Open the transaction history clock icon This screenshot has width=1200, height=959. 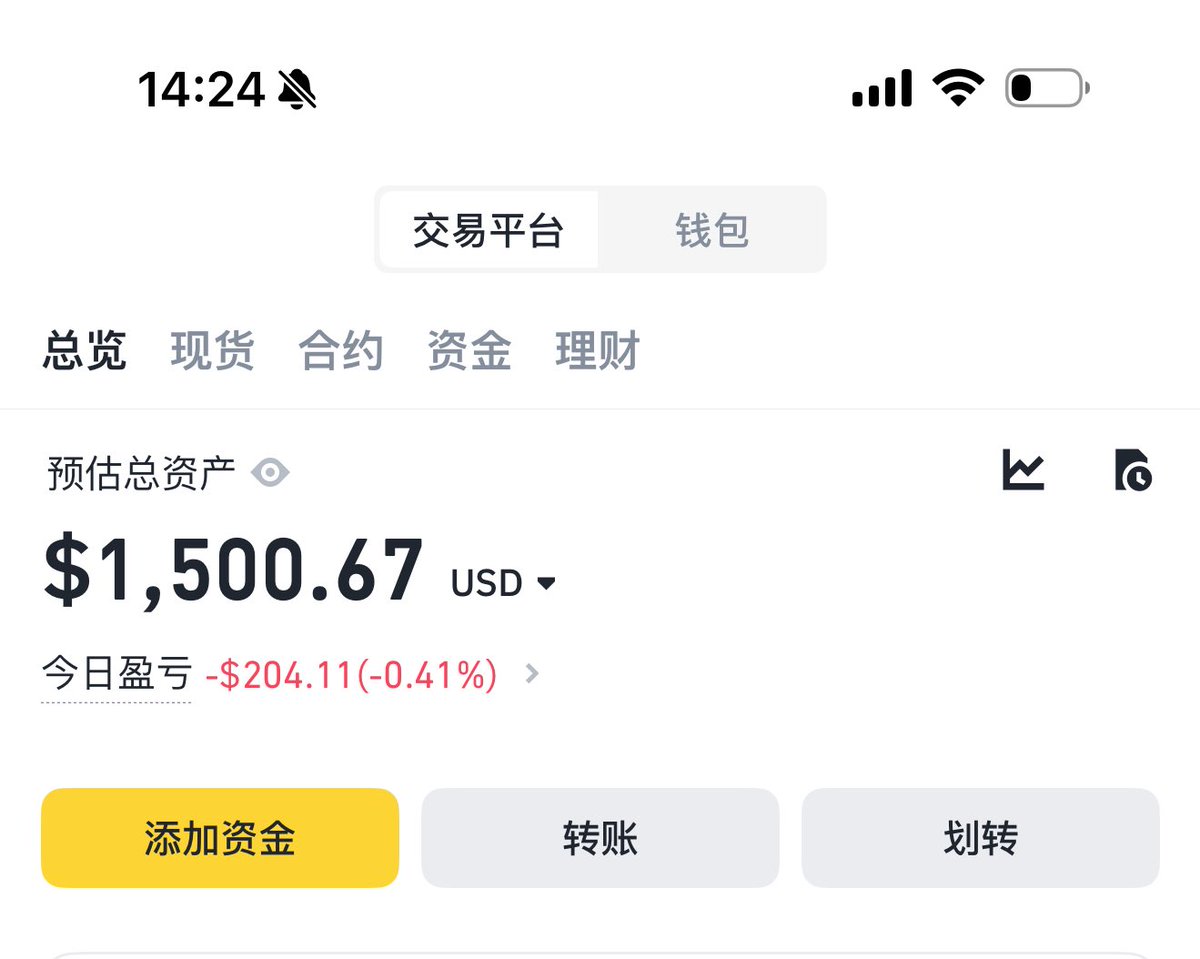coord(1133,470)
